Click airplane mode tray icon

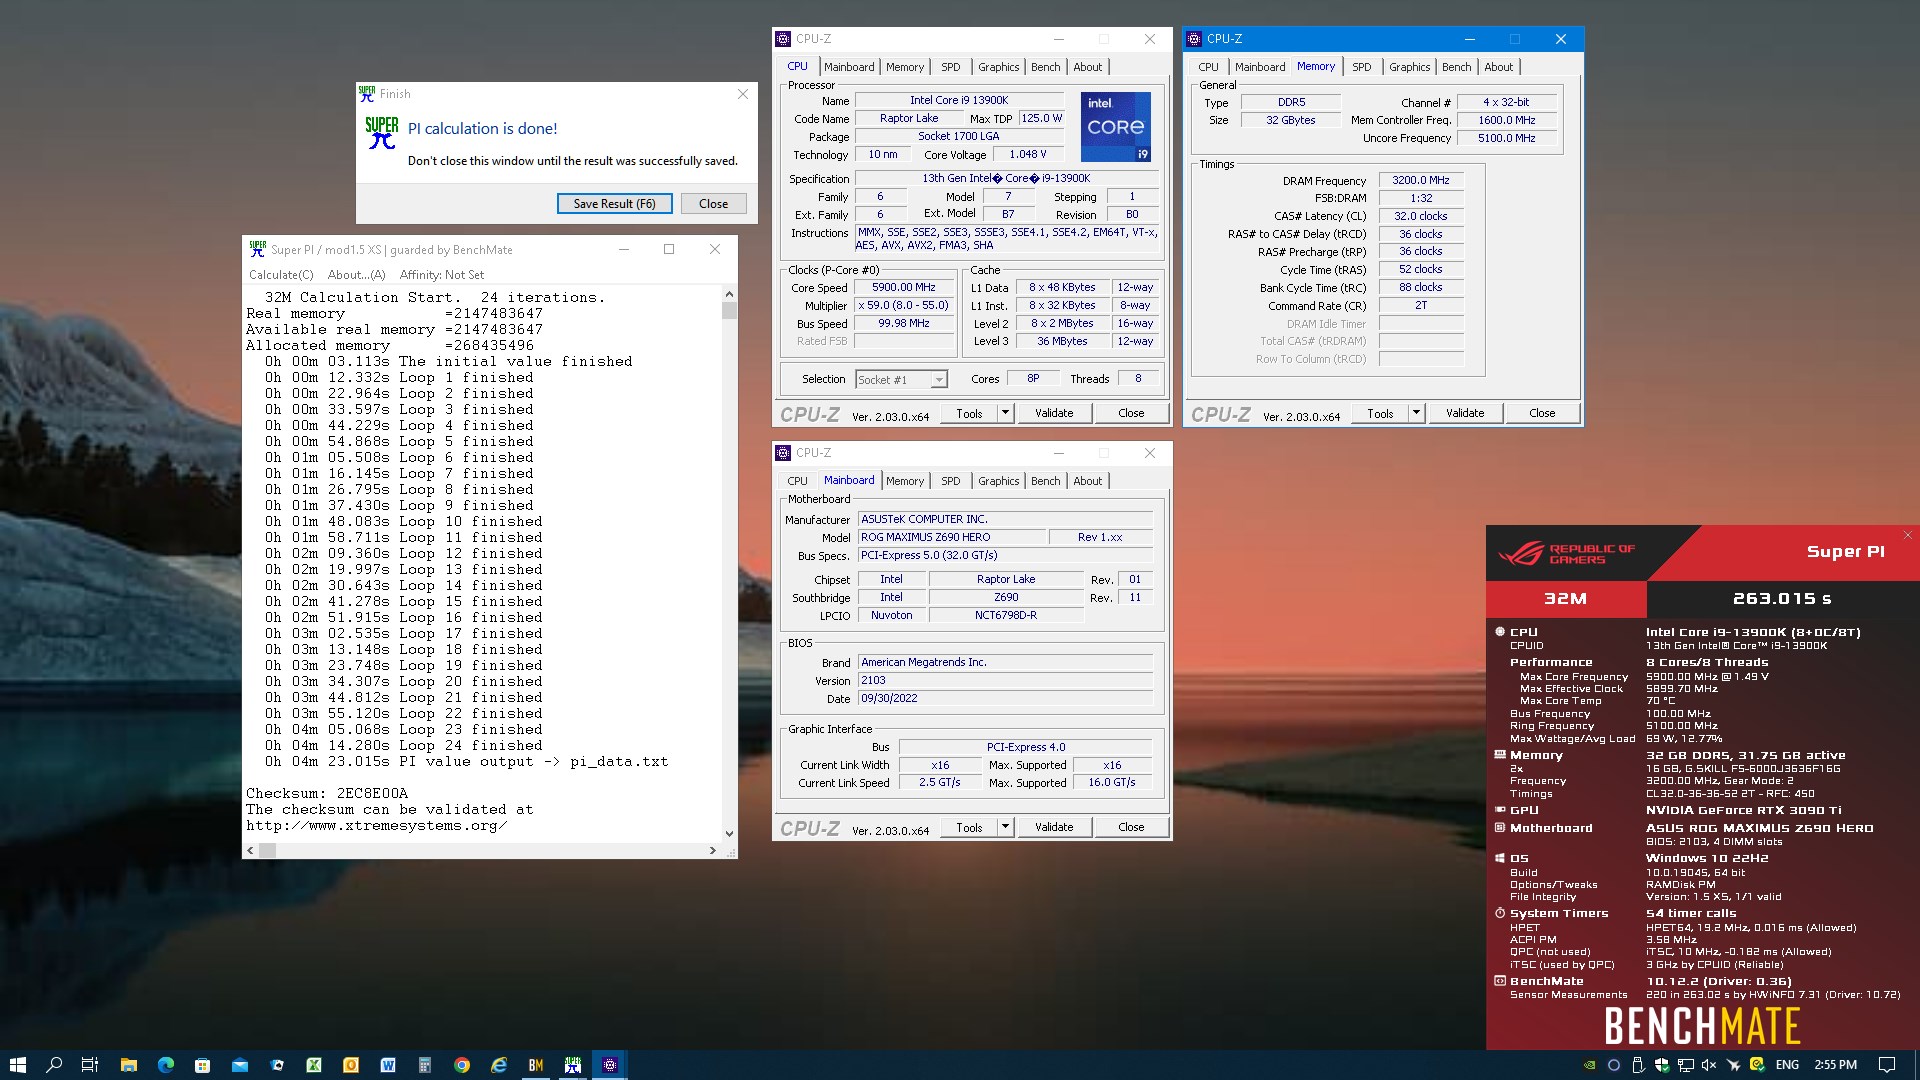(x=1733, y=1065)
